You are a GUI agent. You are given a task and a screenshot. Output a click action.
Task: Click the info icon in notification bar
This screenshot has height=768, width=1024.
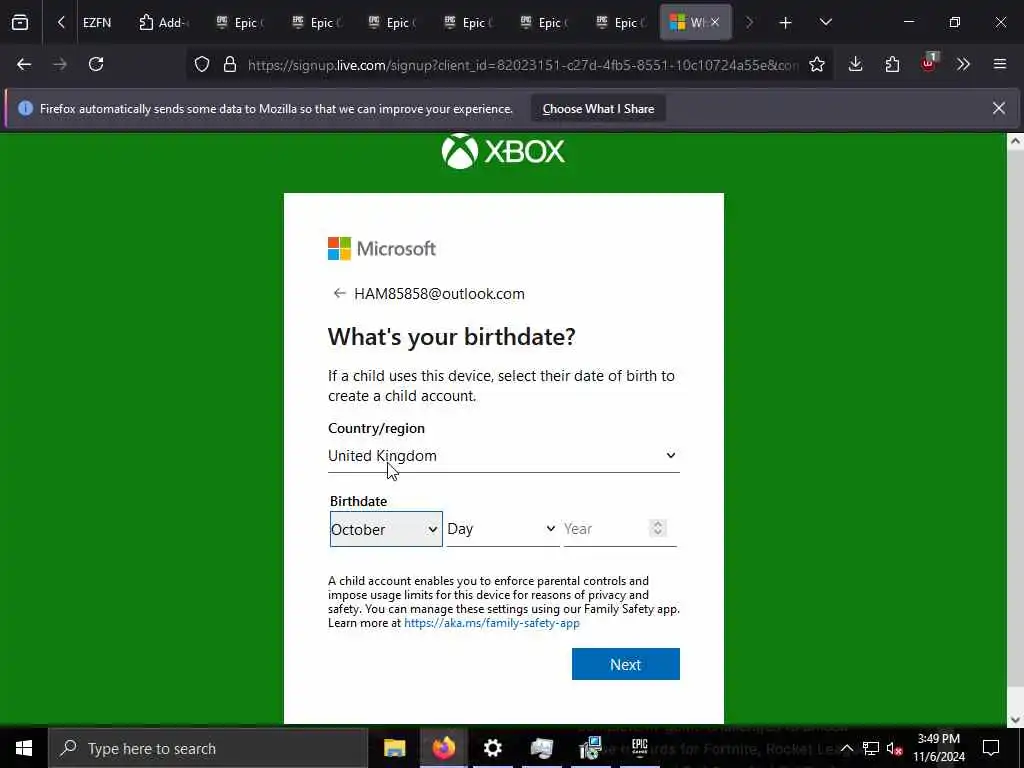25,108
